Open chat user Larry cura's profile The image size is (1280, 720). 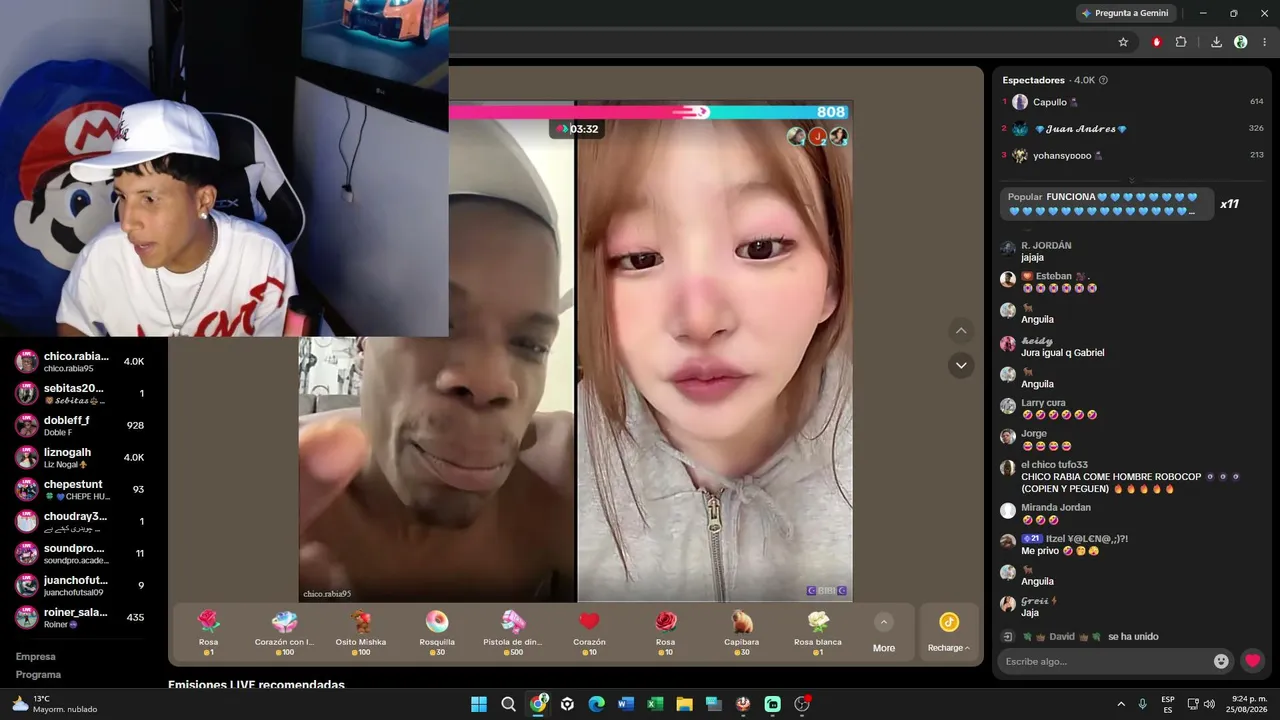point(1043,403)
